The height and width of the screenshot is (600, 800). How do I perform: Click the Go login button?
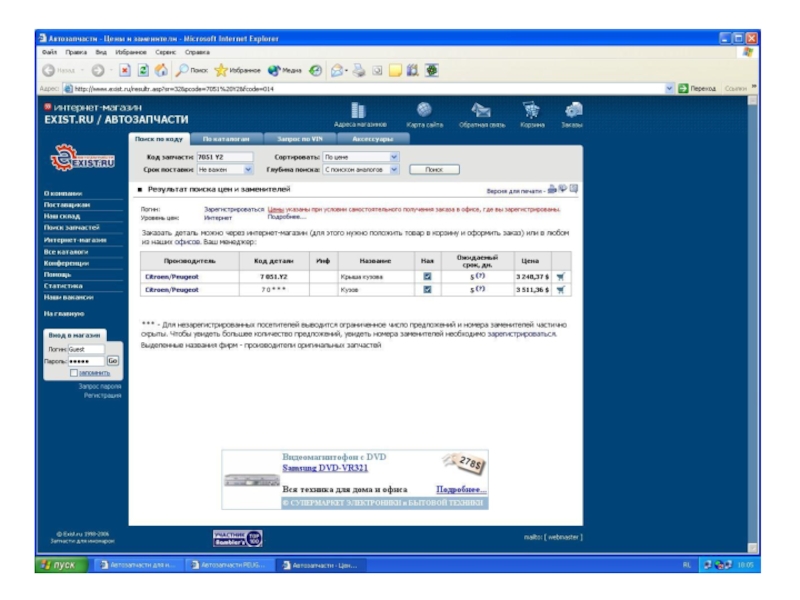[112, 361]
